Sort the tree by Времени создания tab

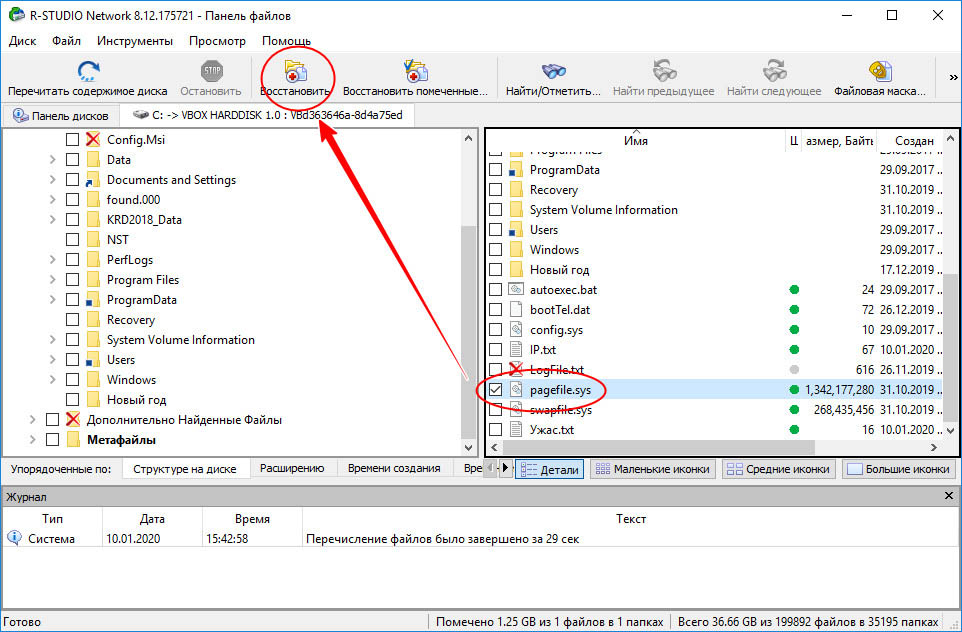(394, 468)
